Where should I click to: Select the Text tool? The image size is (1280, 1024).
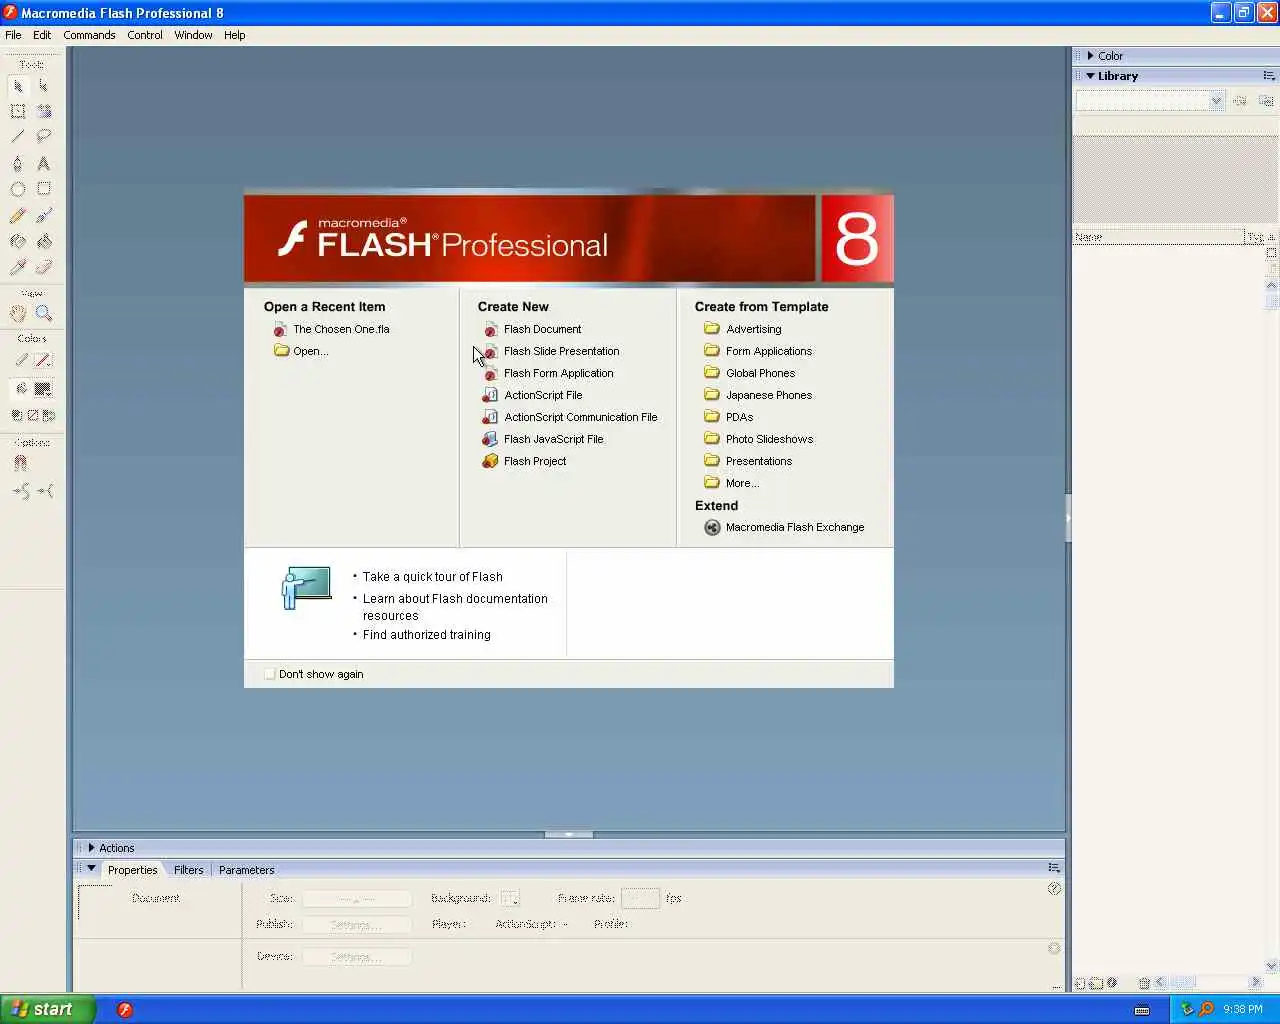[44, 163]
